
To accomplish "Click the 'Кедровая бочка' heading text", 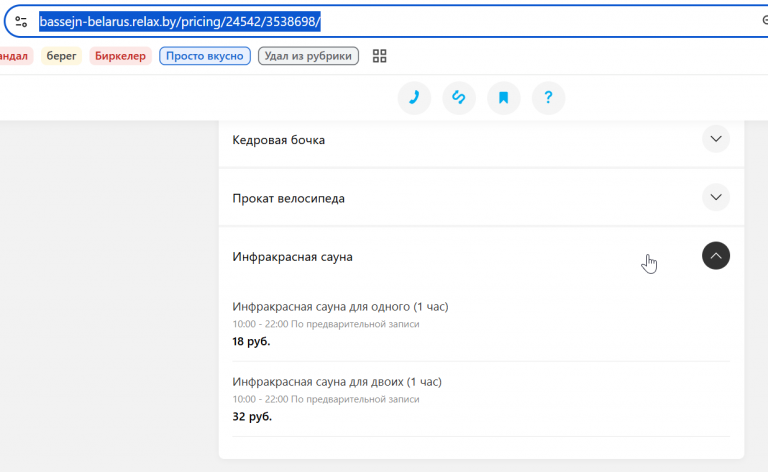I will point(278,140).
